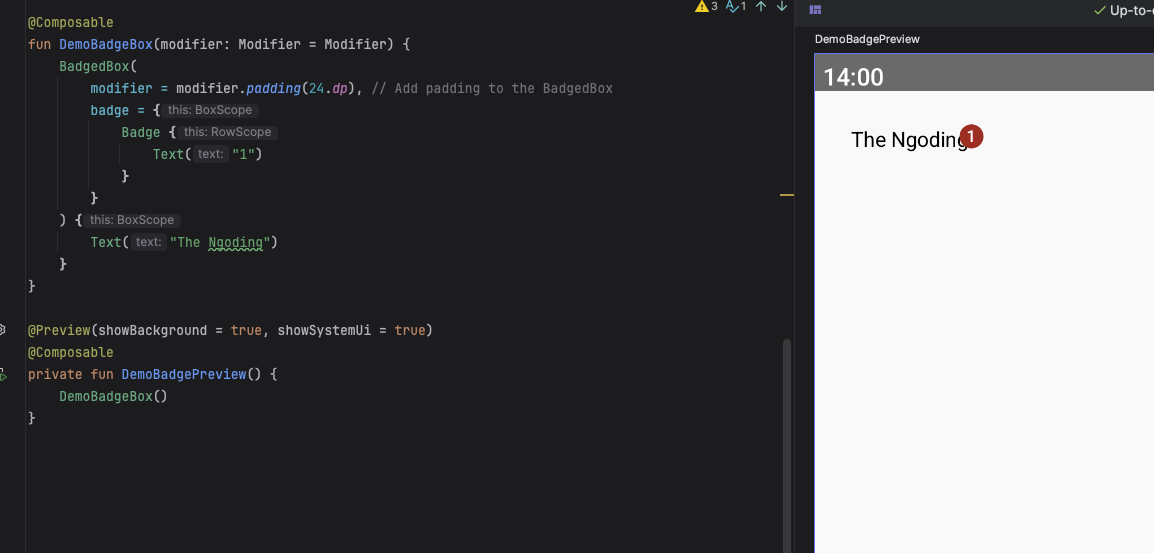Open the preview layout mode icon
The height and width of the screenshot is (553, 1154).
tap(815, 10)
